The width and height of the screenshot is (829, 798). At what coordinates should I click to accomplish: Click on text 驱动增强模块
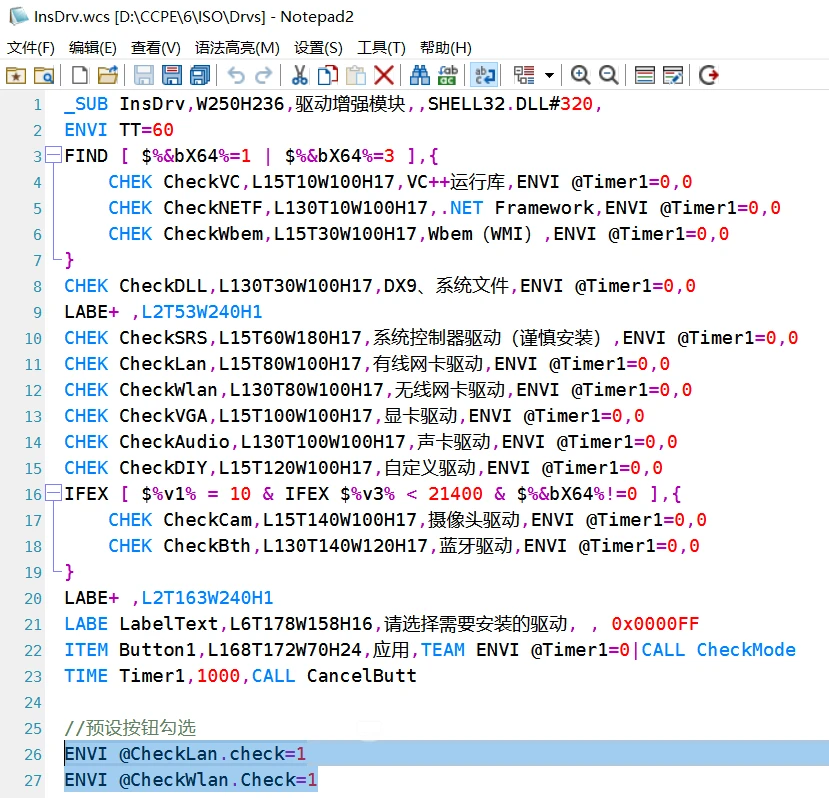click(350, 104)
